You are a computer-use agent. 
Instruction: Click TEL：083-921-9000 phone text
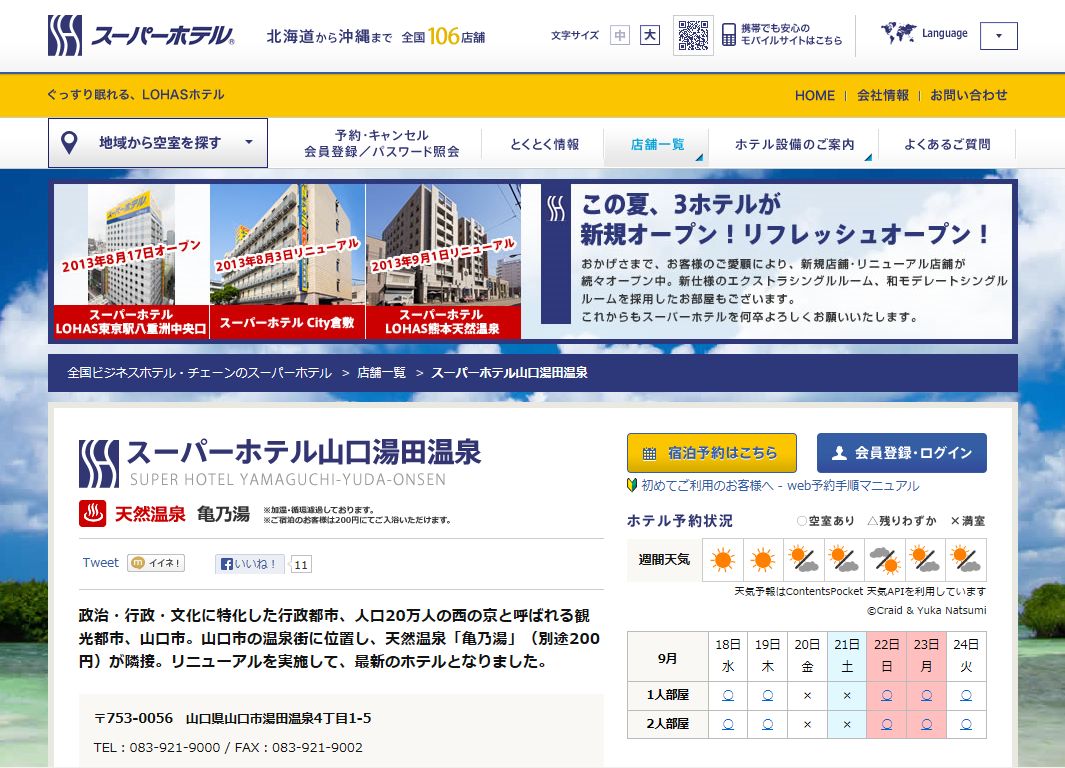click(x=157, y=748)
